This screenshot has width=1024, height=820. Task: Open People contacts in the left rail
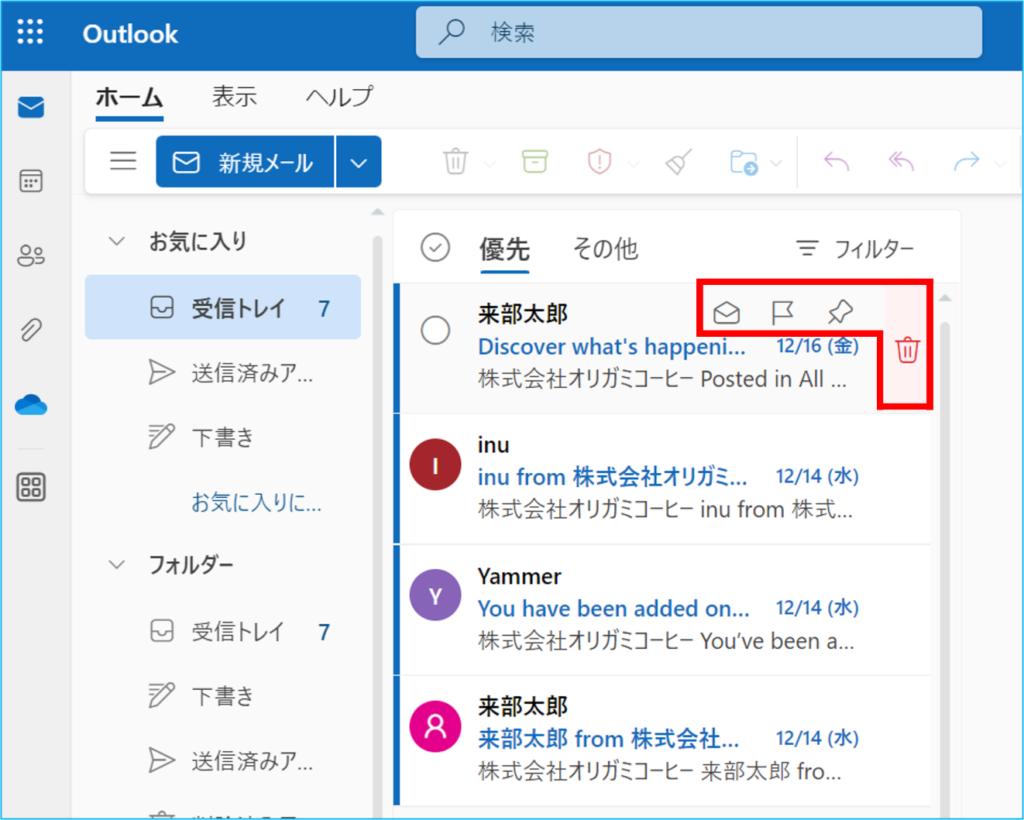tap(31, 256)
